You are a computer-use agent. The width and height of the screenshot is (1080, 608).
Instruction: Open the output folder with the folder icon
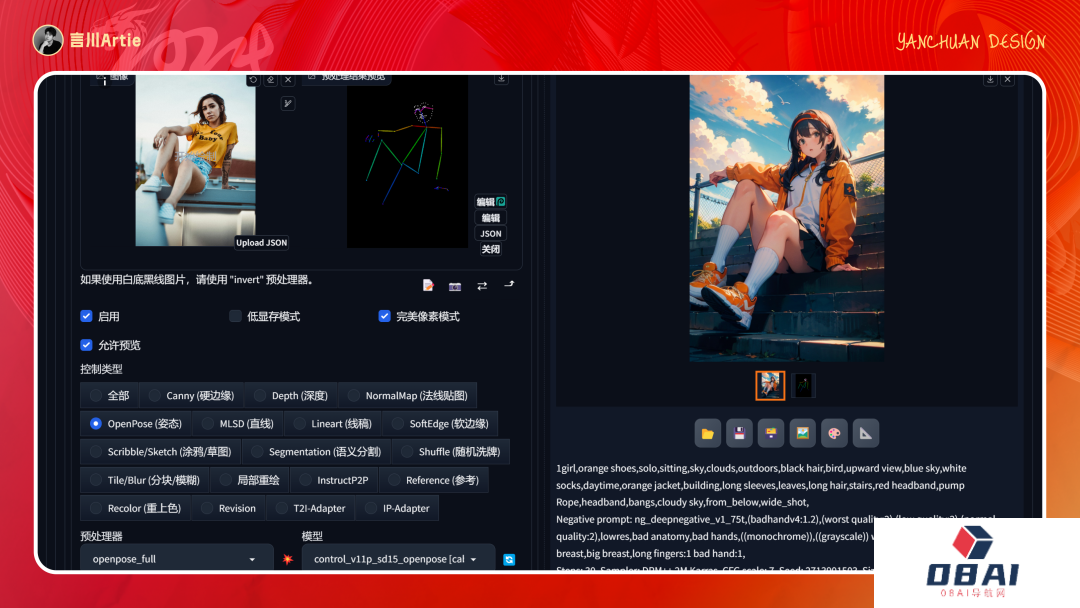707,433
